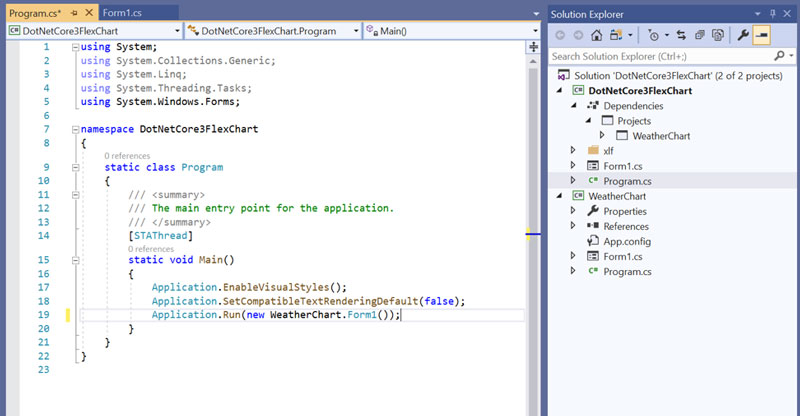This screenshot has width=800, height=416.
Task: Click the Back arrow in Solution Explorer toolbar
Action: (560, 35)
